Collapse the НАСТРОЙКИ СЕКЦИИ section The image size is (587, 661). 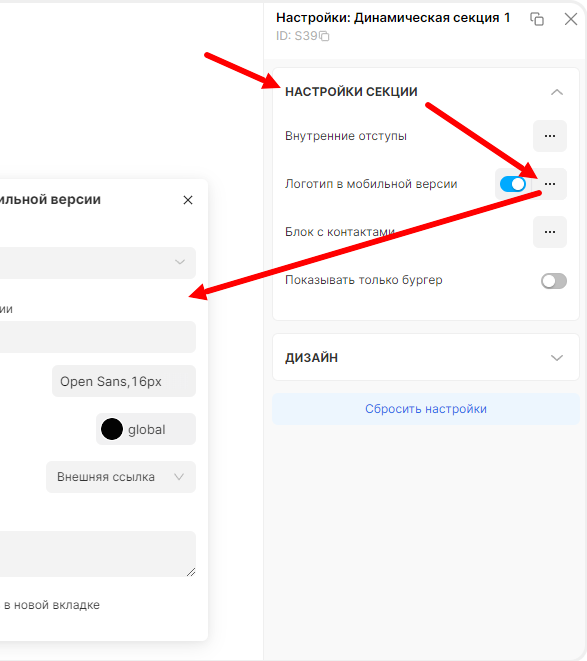pos(557,92)
